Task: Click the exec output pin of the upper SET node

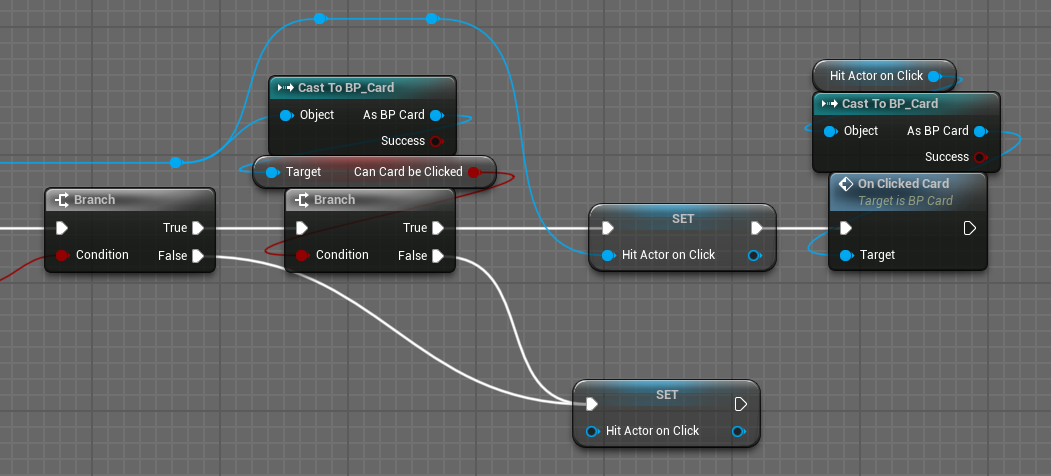Action: pos(757,228)
